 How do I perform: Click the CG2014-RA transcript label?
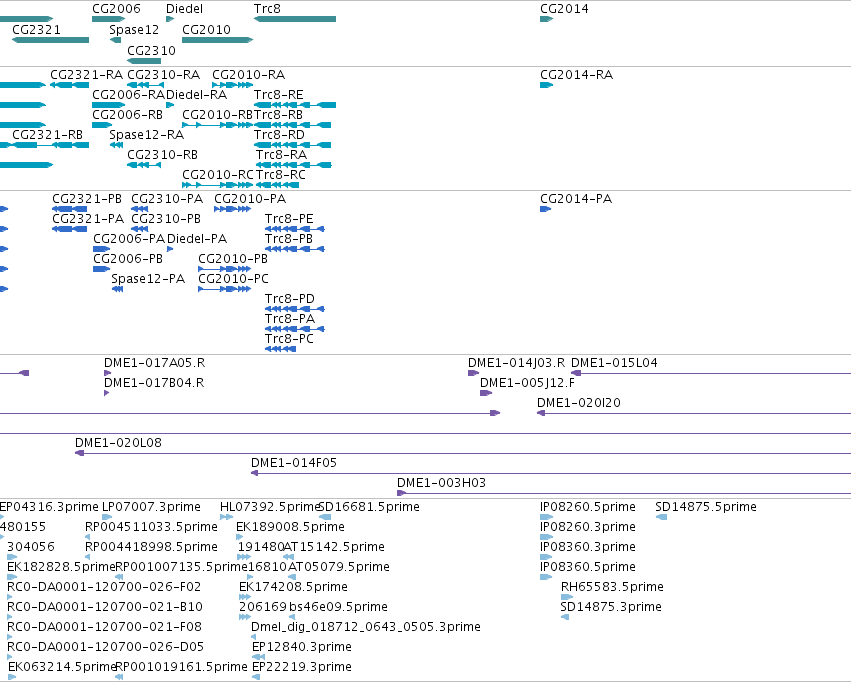[576, 75]
